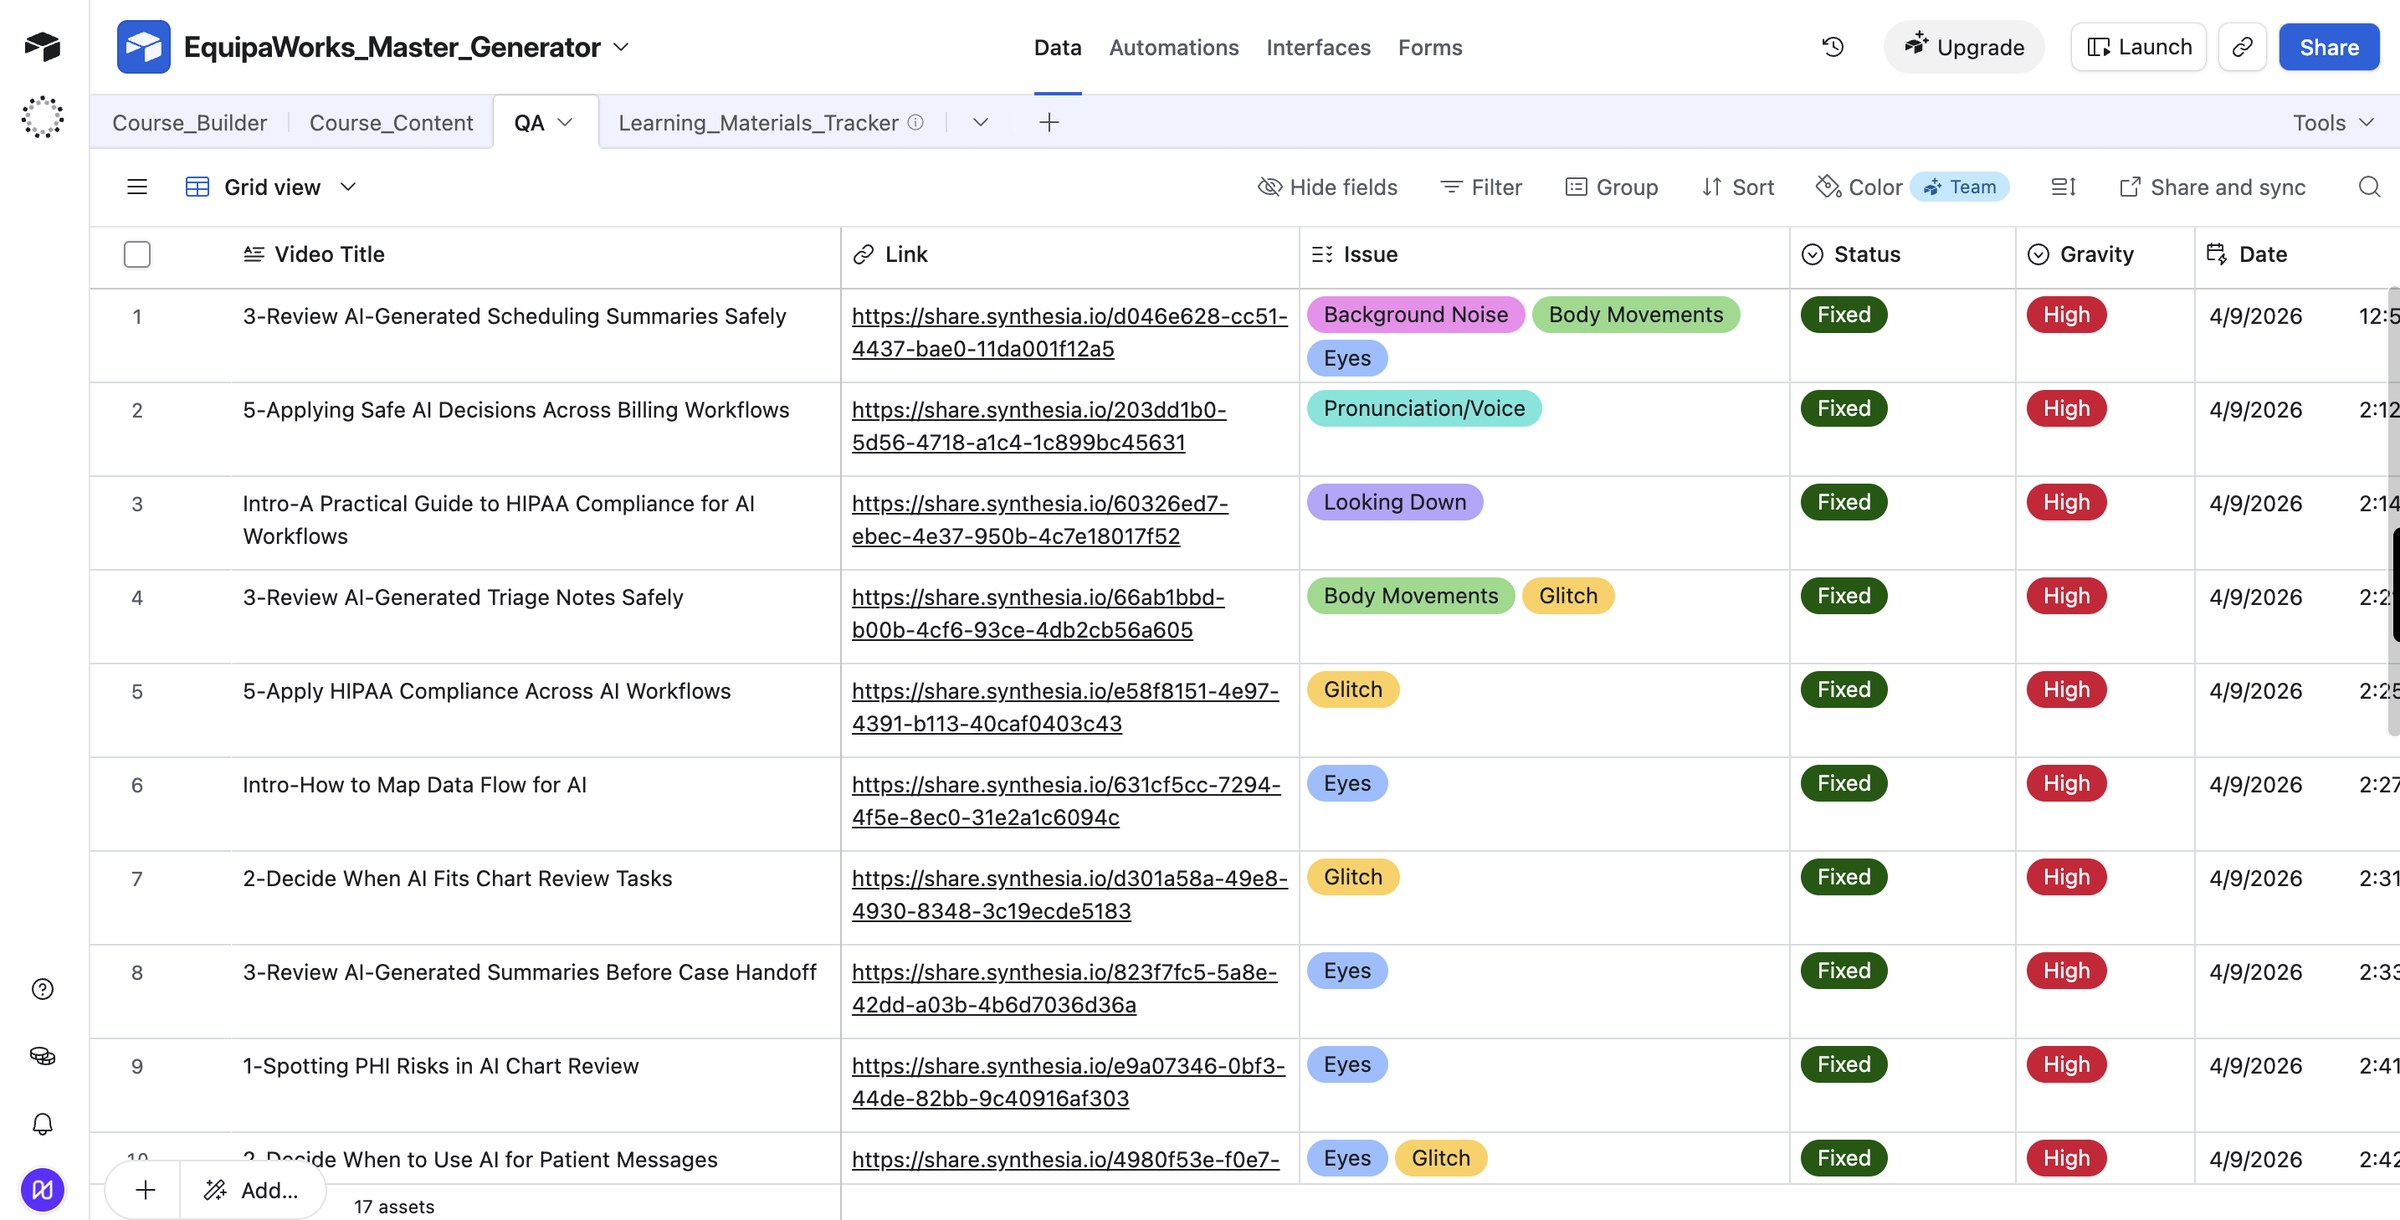Image resolution: width=2400 pixels, height=1220 pixels.
Task: Click the Airtable home icon
Action: point(42,46)
